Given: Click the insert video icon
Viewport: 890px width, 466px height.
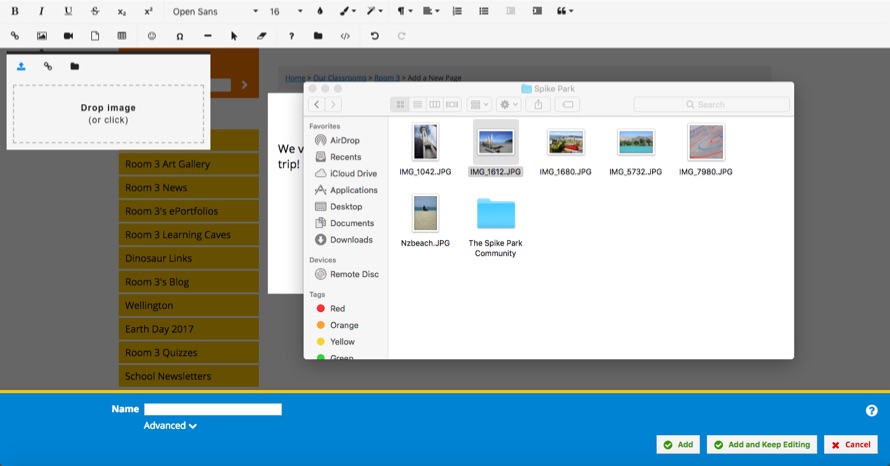Looking at the screenshot, I should point(69,36).
